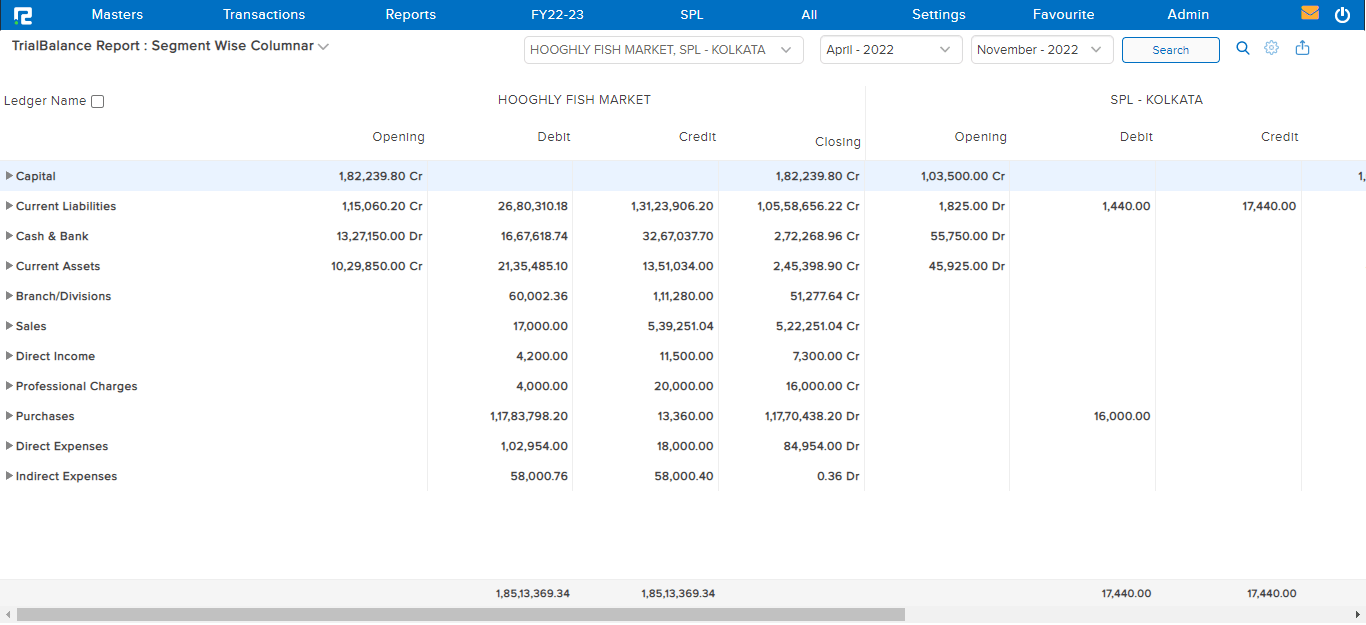Viewport: 1366px width, 625px height.
Task: Click the power logout icon
Action: click(1342, 15)
